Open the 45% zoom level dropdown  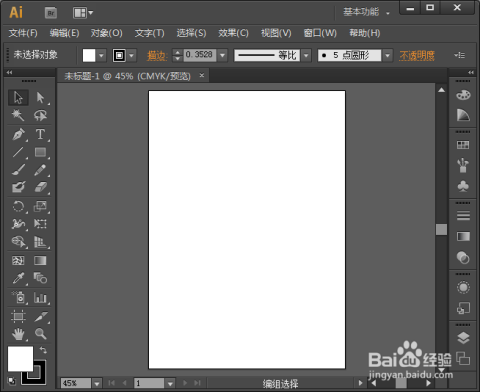[x=97, y=384]
